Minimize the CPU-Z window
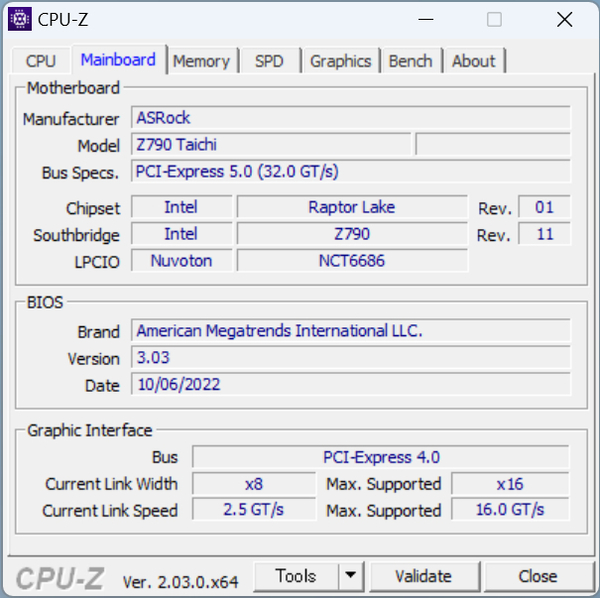The width and height of the screenshot is (600, 598). click(426, 20)
